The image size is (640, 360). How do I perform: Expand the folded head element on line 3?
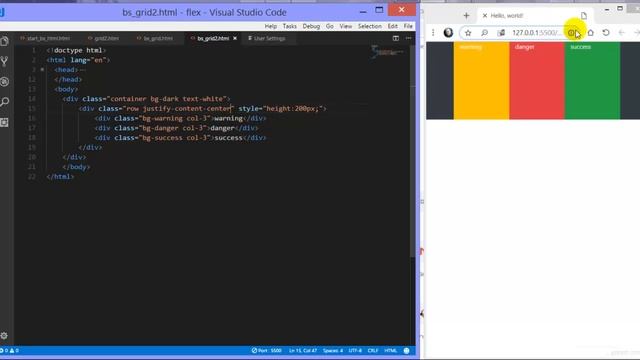(x=42, y=70)
